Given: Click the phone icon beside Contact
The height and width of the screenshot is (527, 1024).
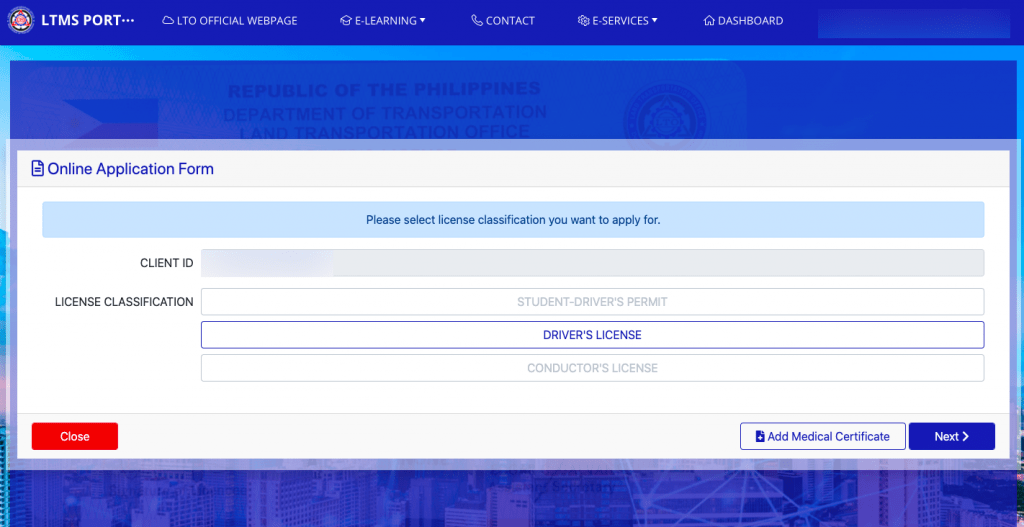Looking at the screenshot, I should click(x=477, y=20).
